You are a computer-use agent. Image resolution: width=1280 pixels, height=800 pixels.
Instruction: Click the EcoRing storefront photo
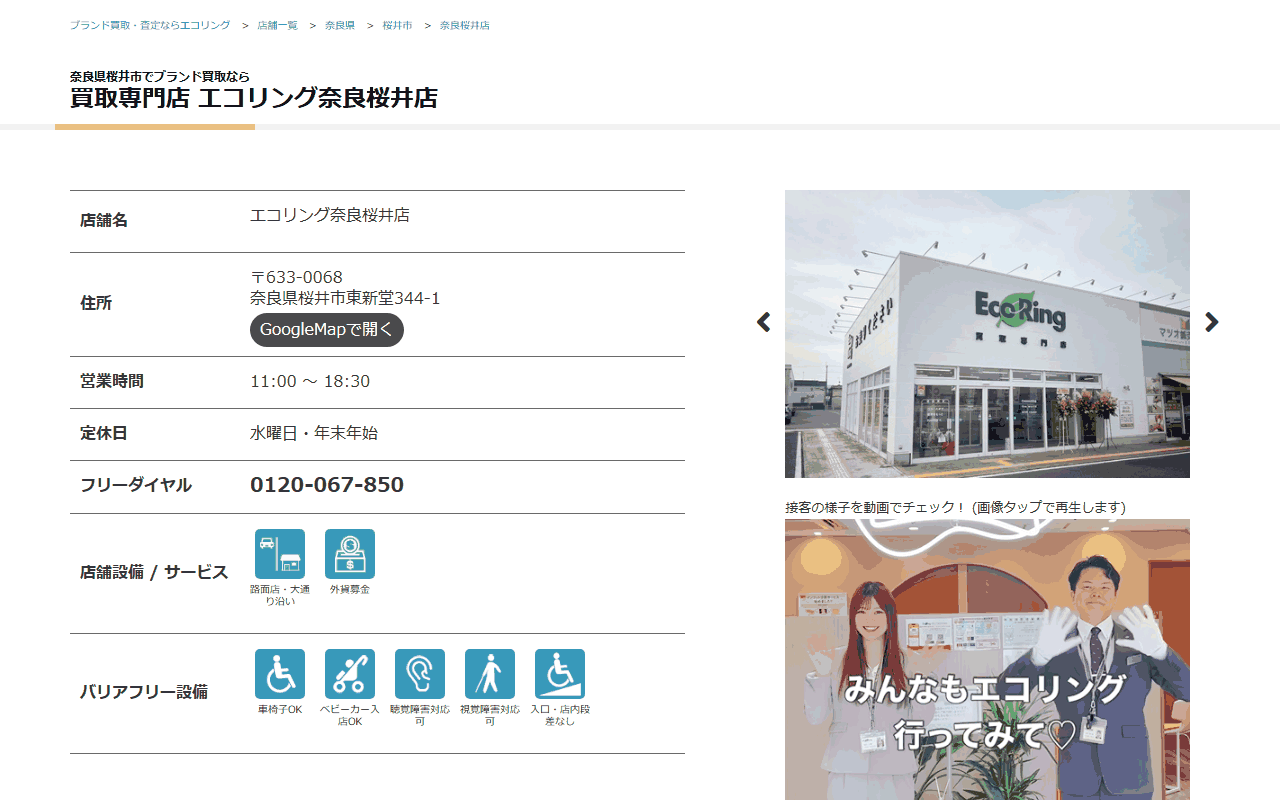click(987, 334)
